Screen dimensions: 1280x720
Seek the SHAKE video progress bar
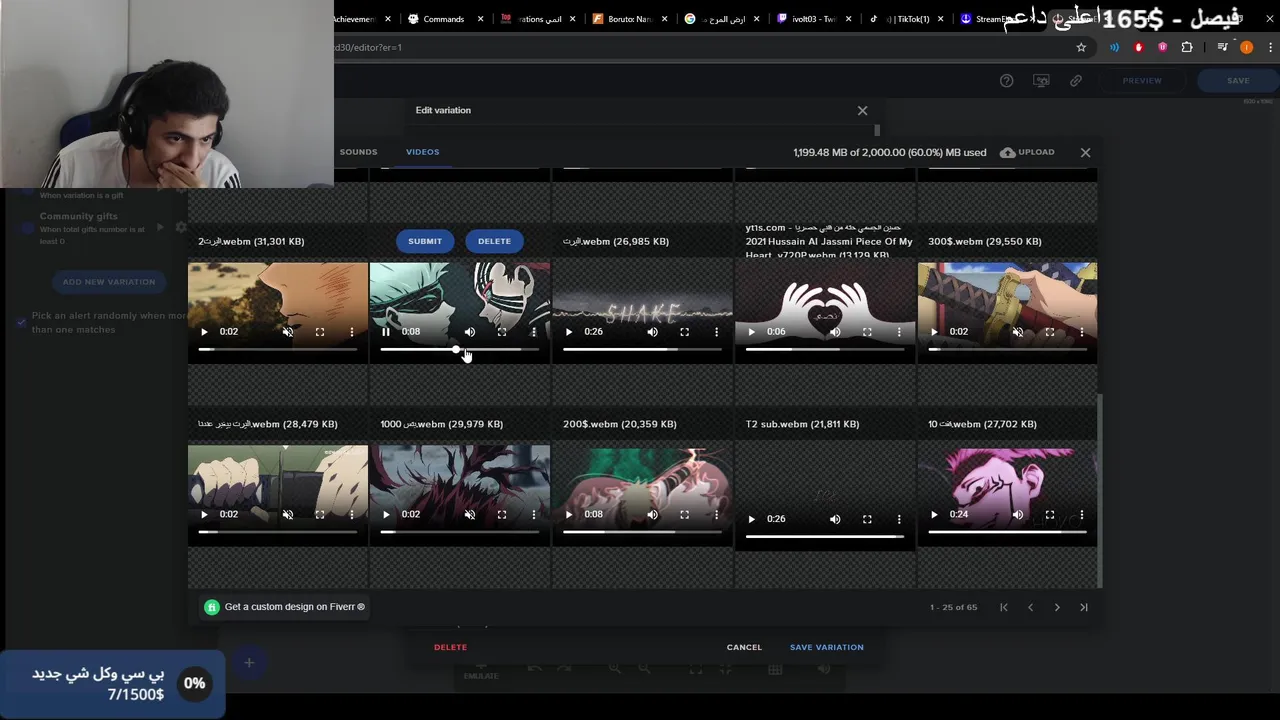click(642, 350)
